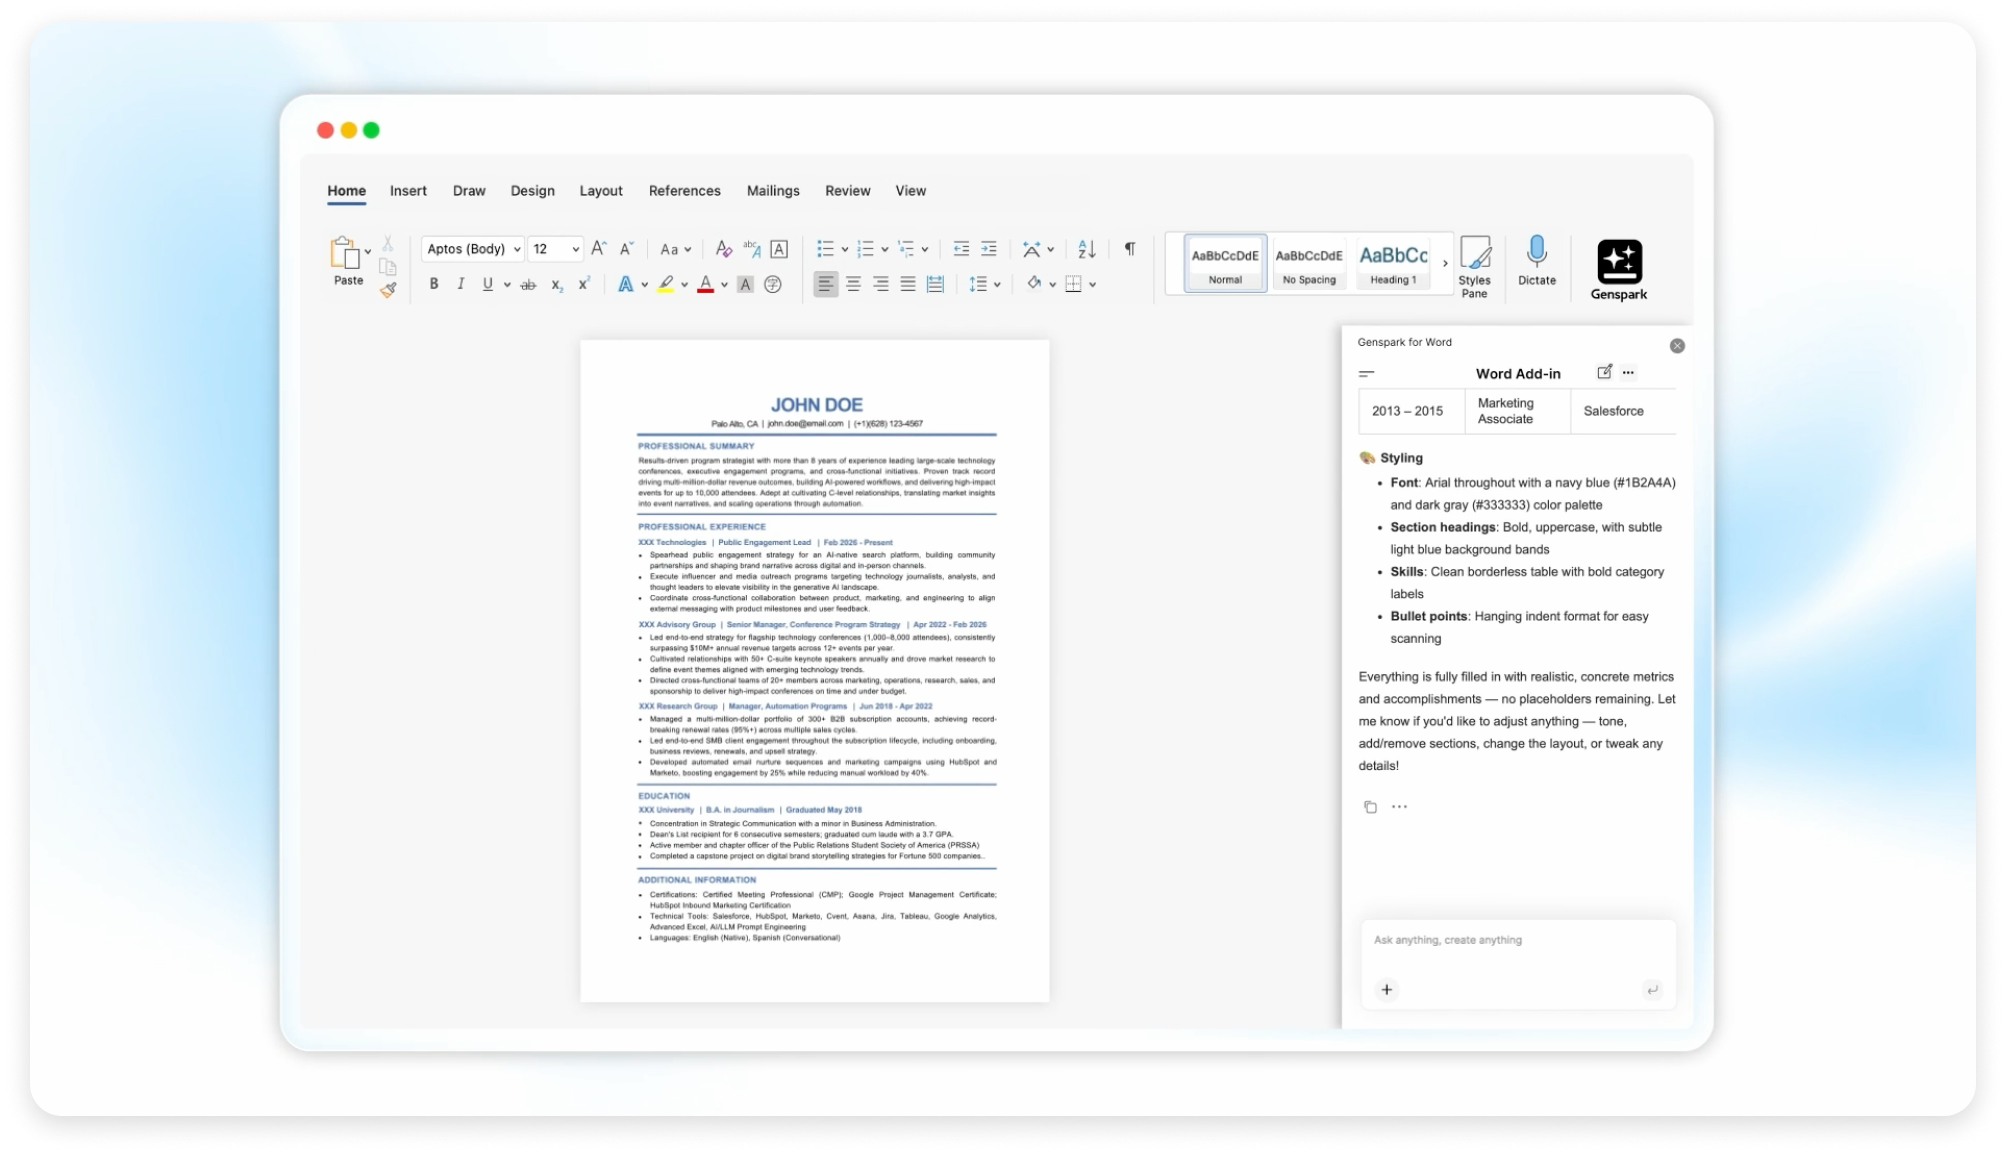Apply distributed alignment
The image size is (2006, 1154).
point(936,285)
